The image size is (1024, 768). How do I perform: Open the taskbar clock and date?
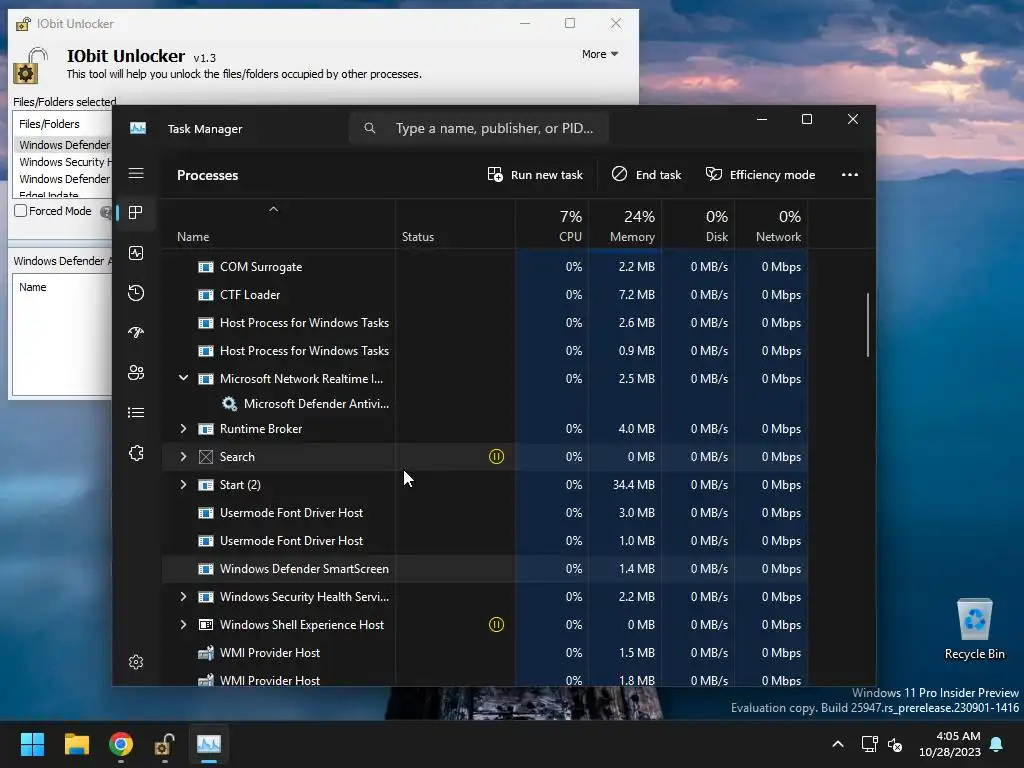tap(950, 744)
